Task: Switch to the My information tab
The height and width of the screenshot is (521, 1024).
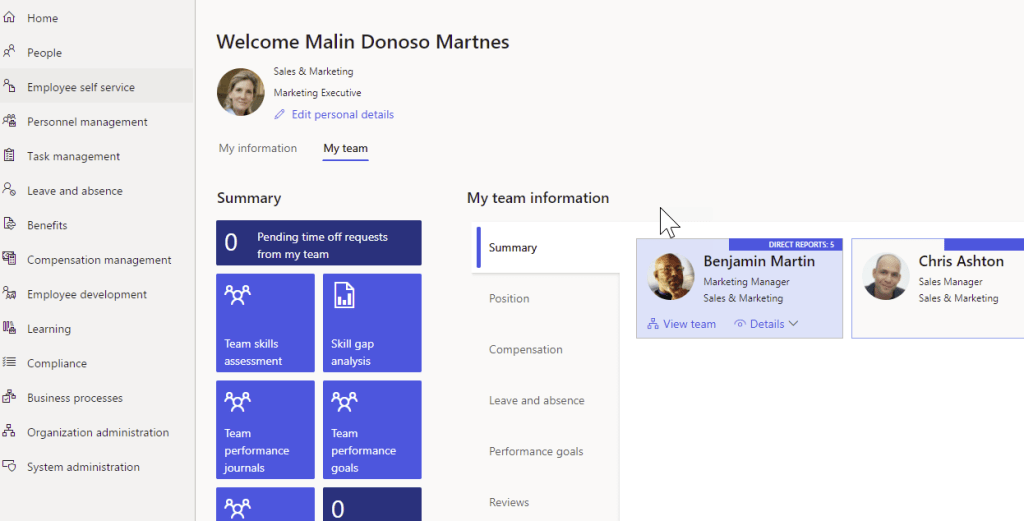Action: click(x=258, y=148)
